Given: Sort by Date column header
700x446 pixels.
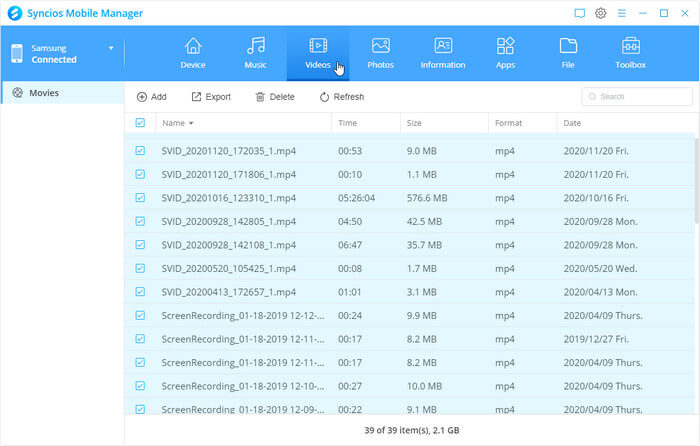Looking at the screenshot, I should click(x=572, y=123).
